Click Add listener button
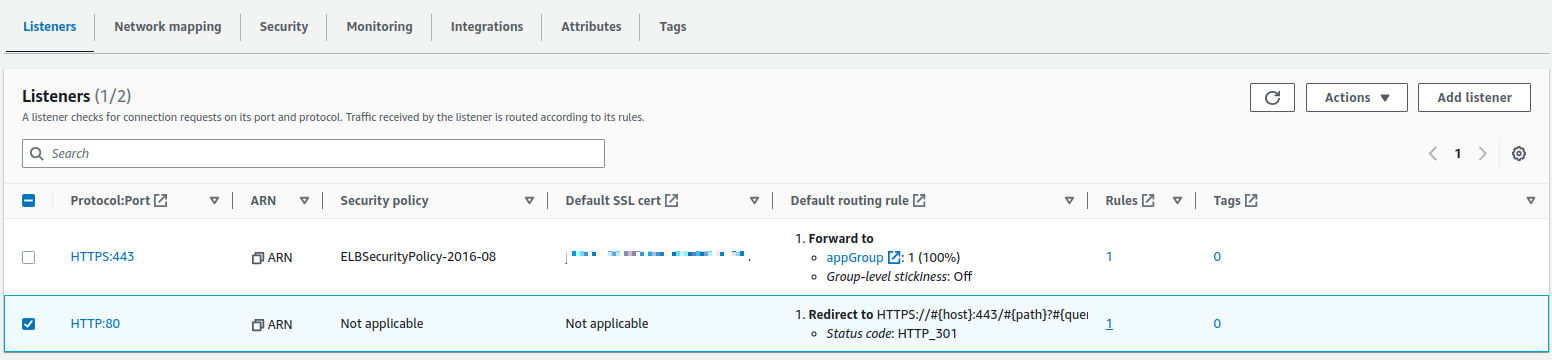The width and height of the screenshot is (1552, 360). (x=1474, y=97)
